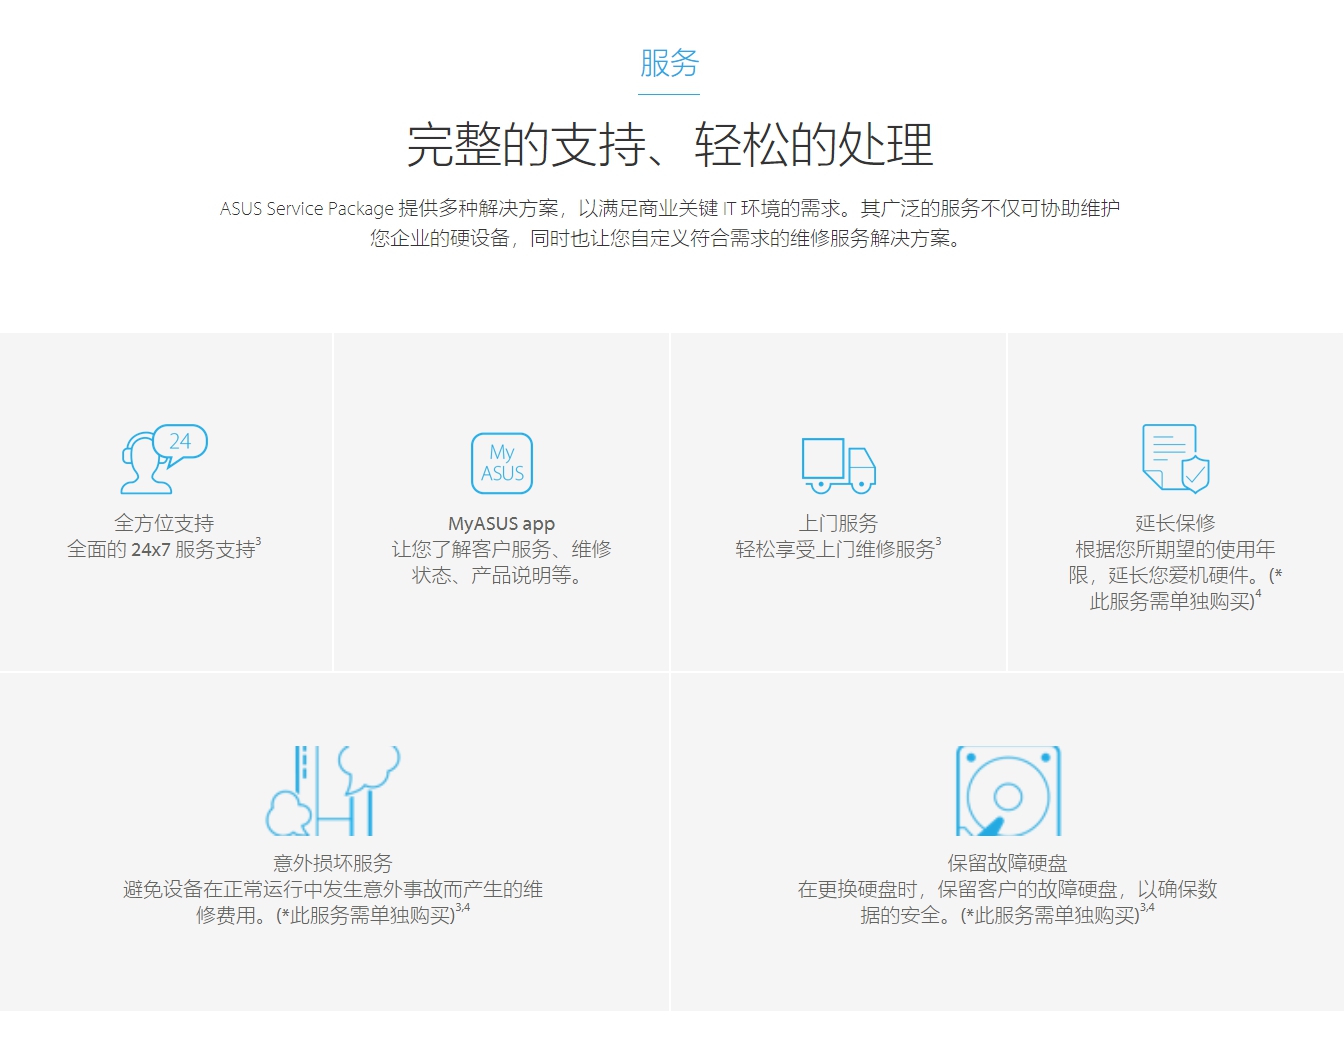Click the warranty document shield icon

click(1176, 458)
